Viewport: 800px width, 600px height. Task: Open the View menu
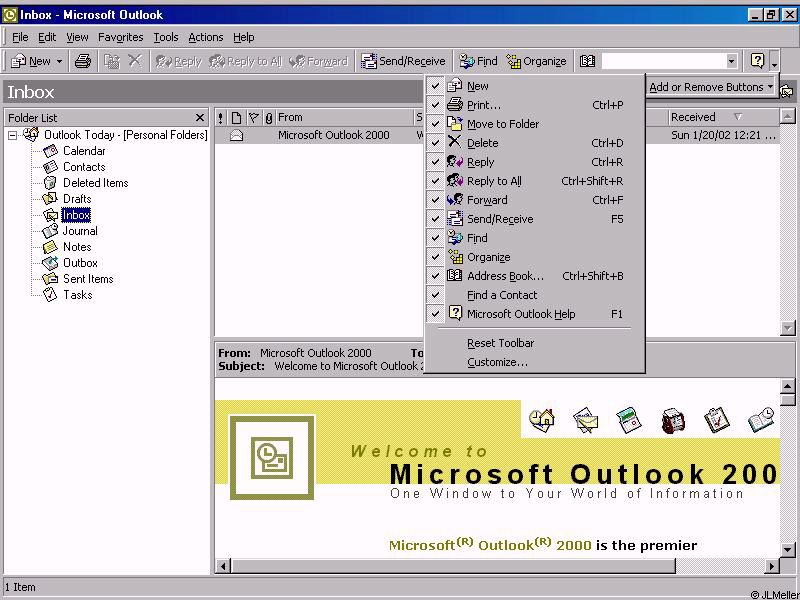click(77, 37)
